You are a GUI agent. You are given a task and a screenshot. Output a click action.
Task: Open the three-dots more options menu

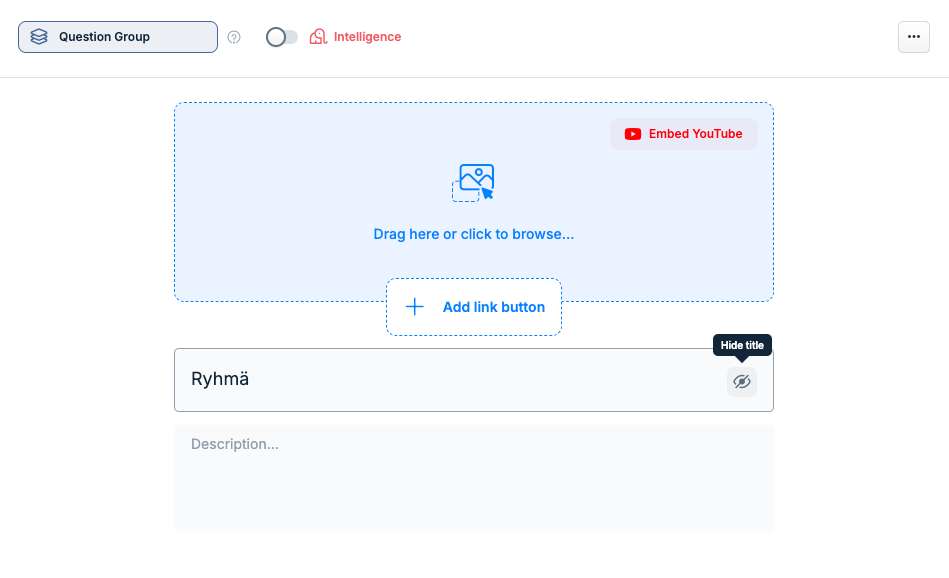[x=914, y=37]
